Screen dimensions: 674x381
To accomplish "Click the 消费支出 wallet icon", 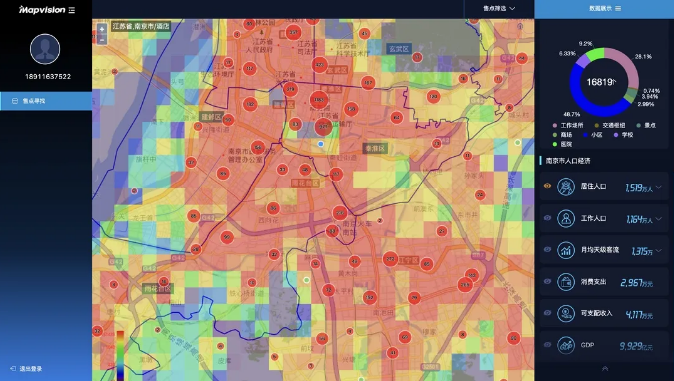I will click(566, 282).
